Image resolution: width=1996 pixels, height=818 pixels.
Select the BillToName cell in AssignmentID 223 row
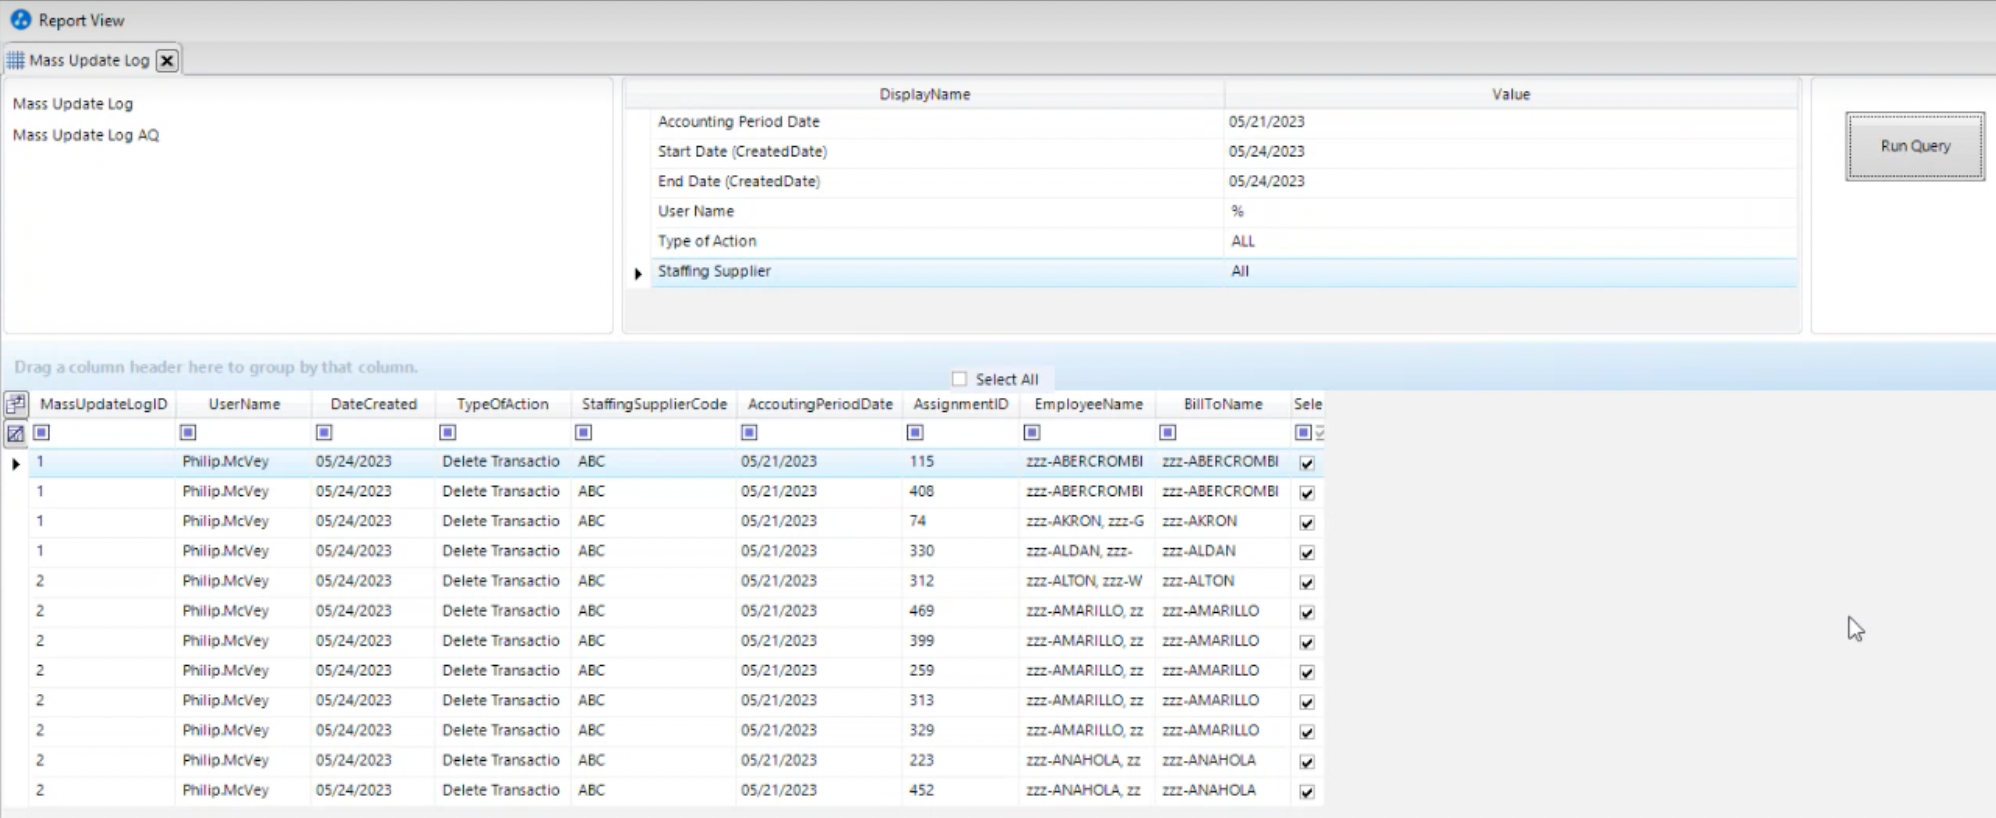tap(1223, 760)
